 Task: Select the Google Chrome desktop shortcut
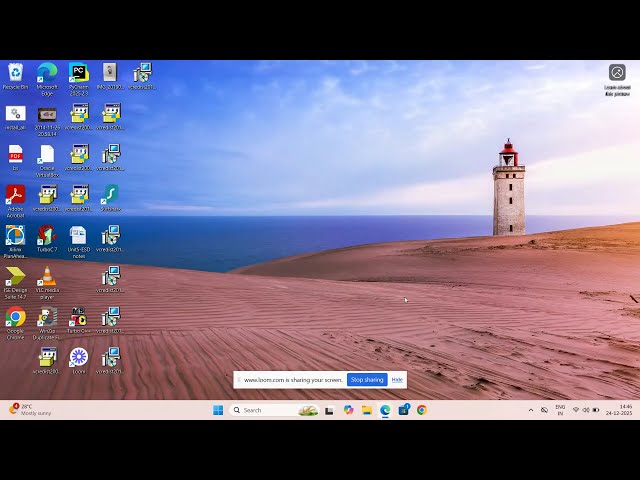[15, 318]
